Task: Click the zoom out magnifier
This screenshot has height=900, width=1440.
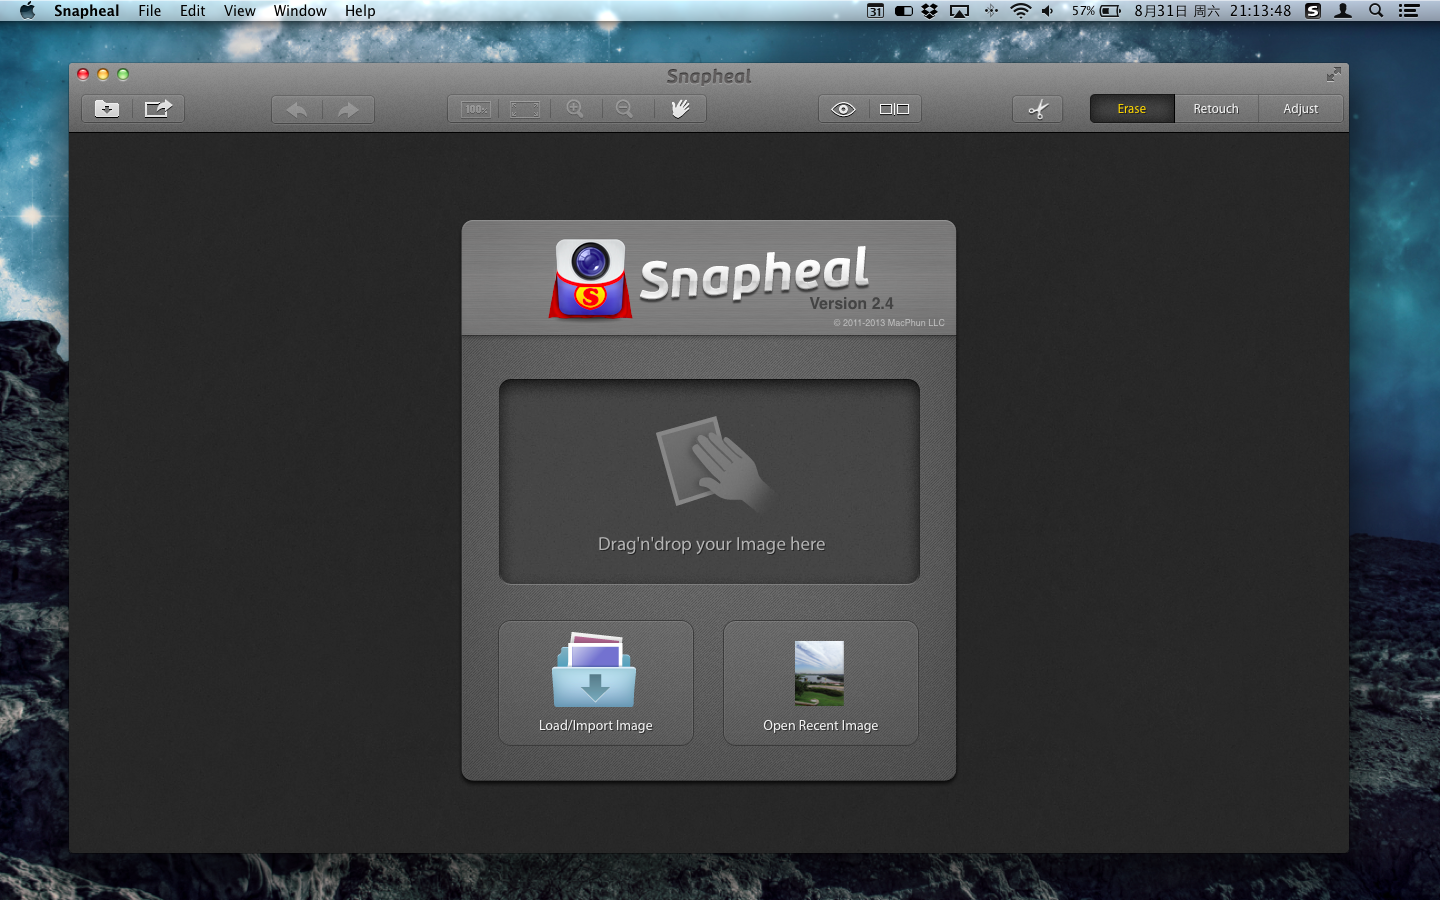Action: point(624,109)
